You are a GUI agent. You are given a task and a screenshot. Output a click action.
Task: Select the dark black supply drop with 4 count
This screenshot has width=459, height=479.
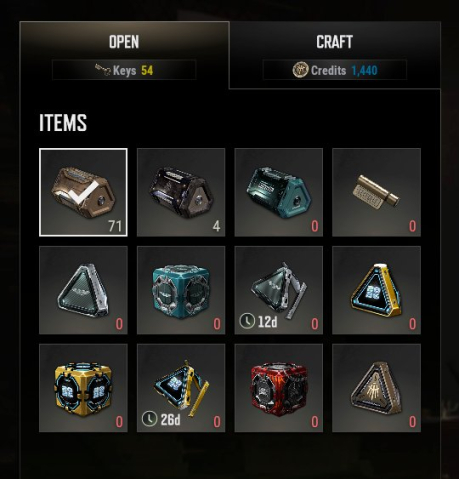(x=181, y=192)
